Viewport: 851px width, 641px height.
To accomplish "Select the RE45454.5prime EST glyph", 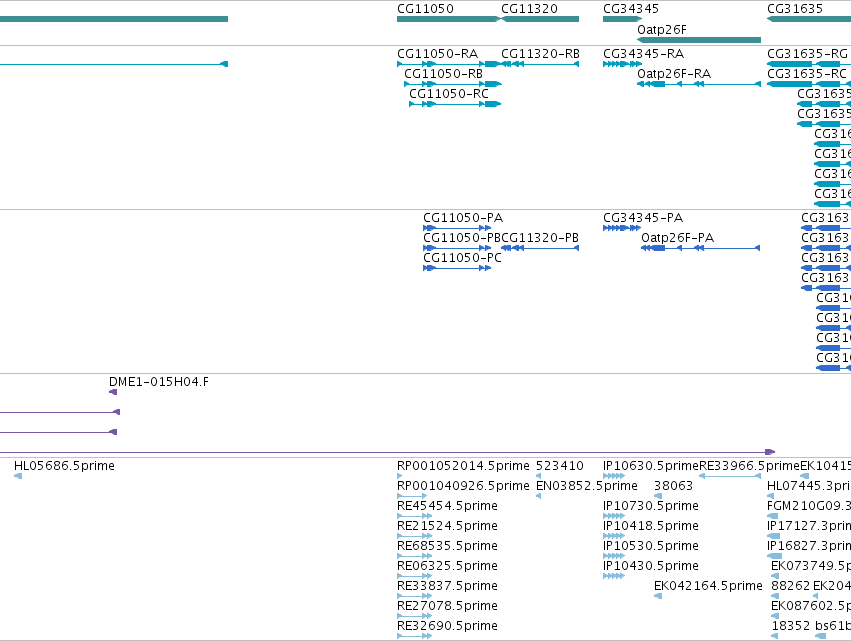I will point(415,516).
